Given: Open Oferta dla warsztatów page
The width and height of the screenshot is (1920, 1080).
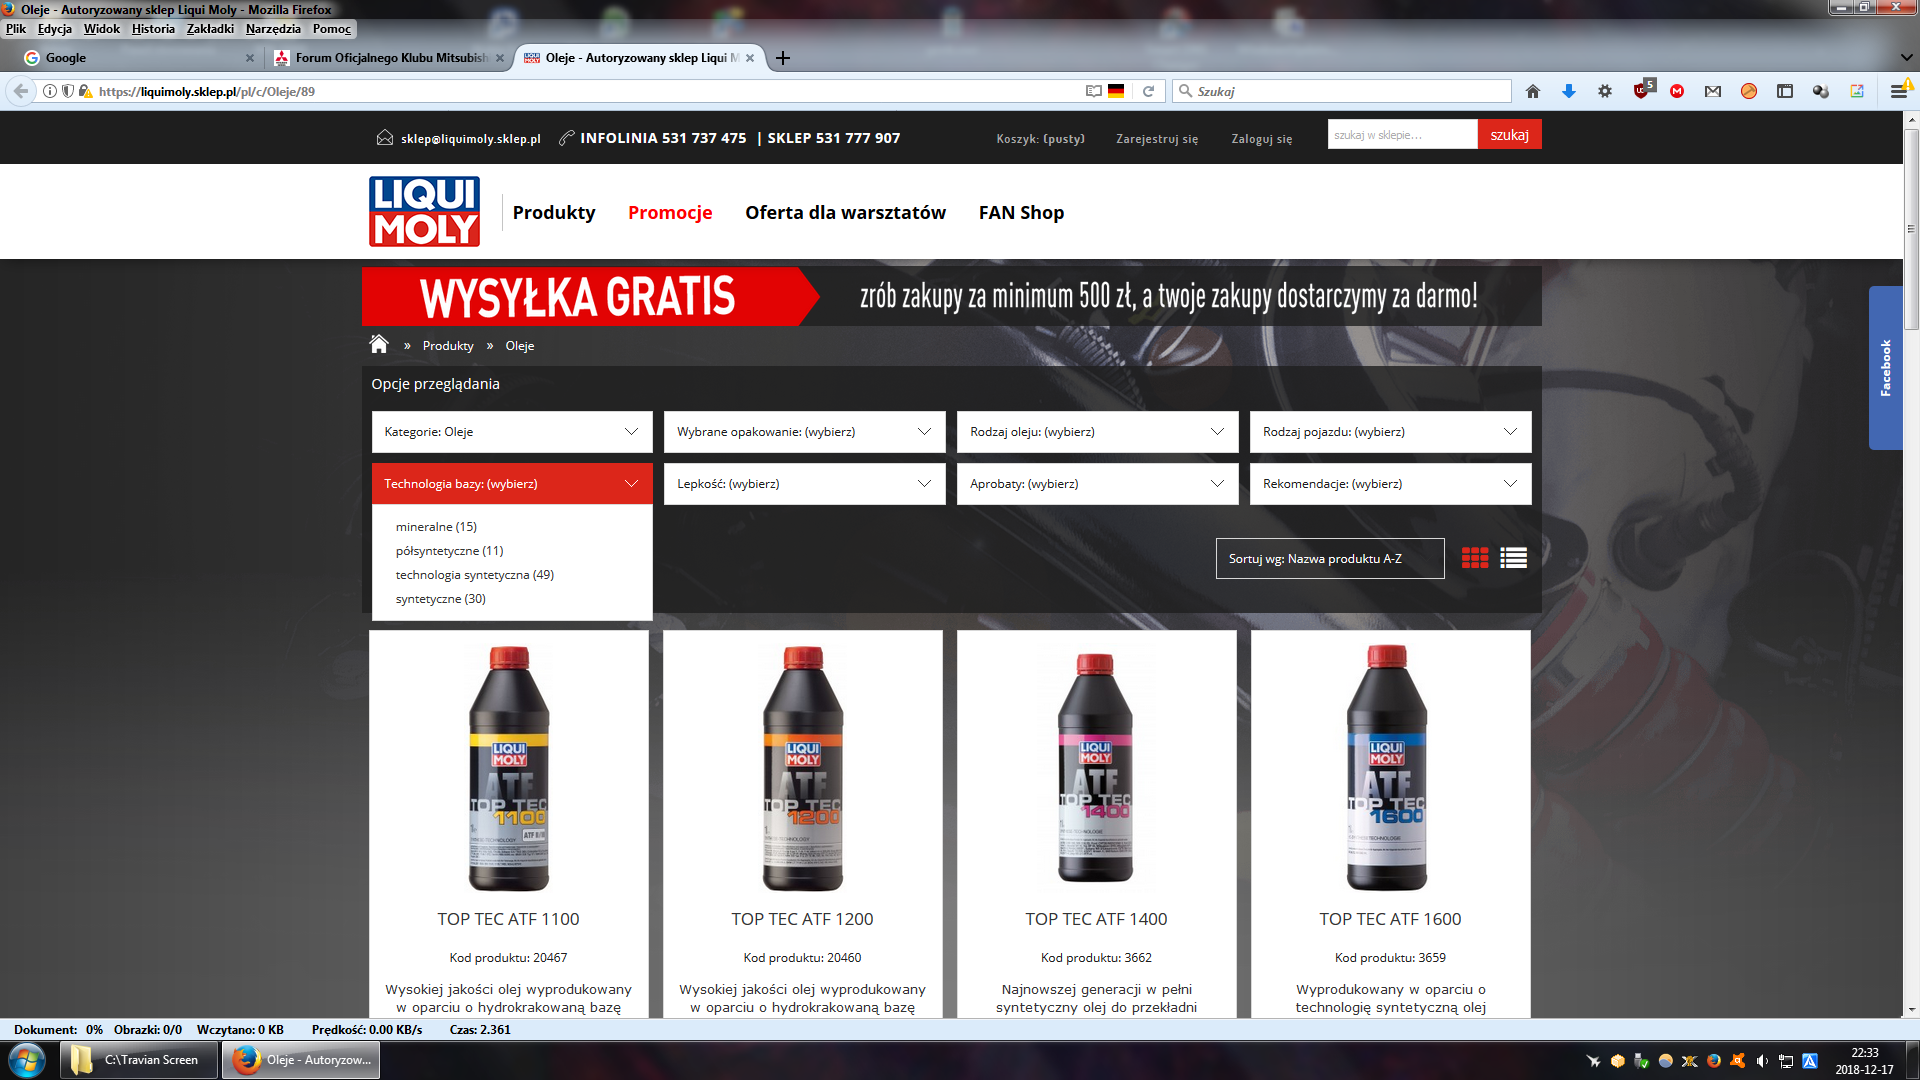Looking at the screenshot, I should click(x=845, y=212).
